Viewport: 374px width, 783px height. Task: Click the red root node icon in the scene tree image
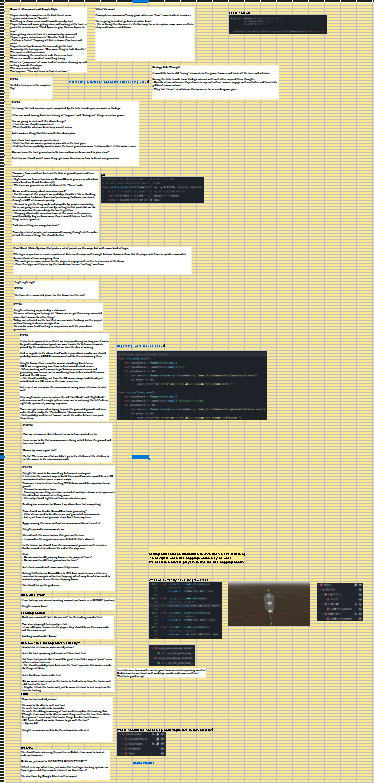(321, 585)
